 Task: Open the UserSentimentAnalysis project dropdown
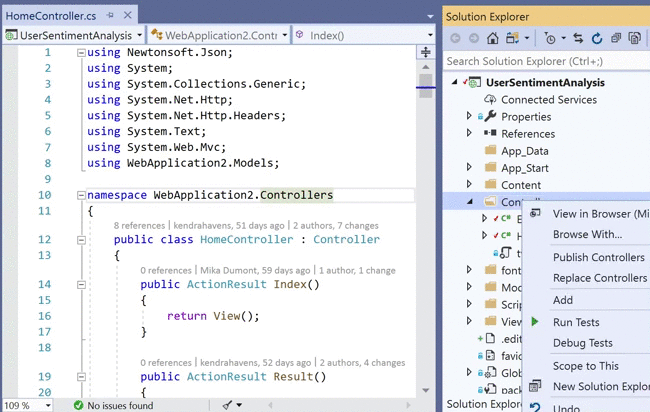(x=139, y=35)
